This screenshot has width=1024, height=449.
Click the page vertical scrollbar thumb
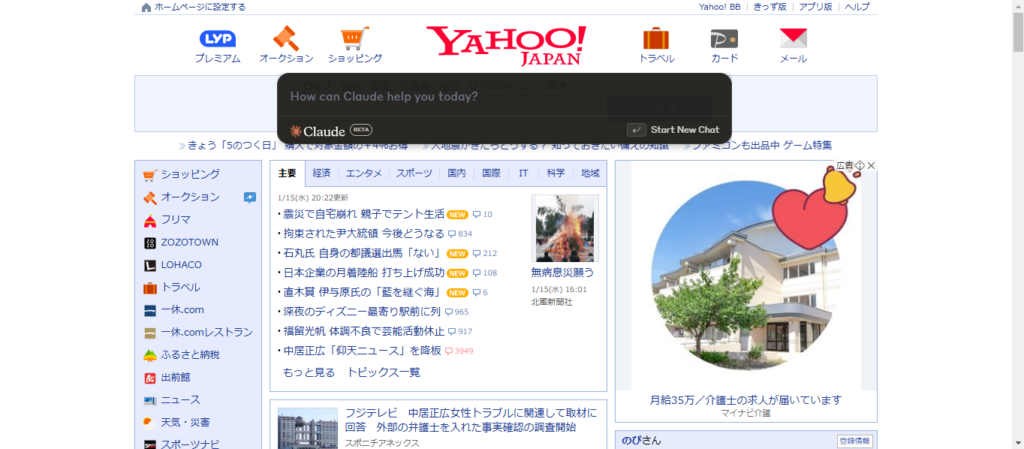pyautogui.click(x=1018, y=31)
